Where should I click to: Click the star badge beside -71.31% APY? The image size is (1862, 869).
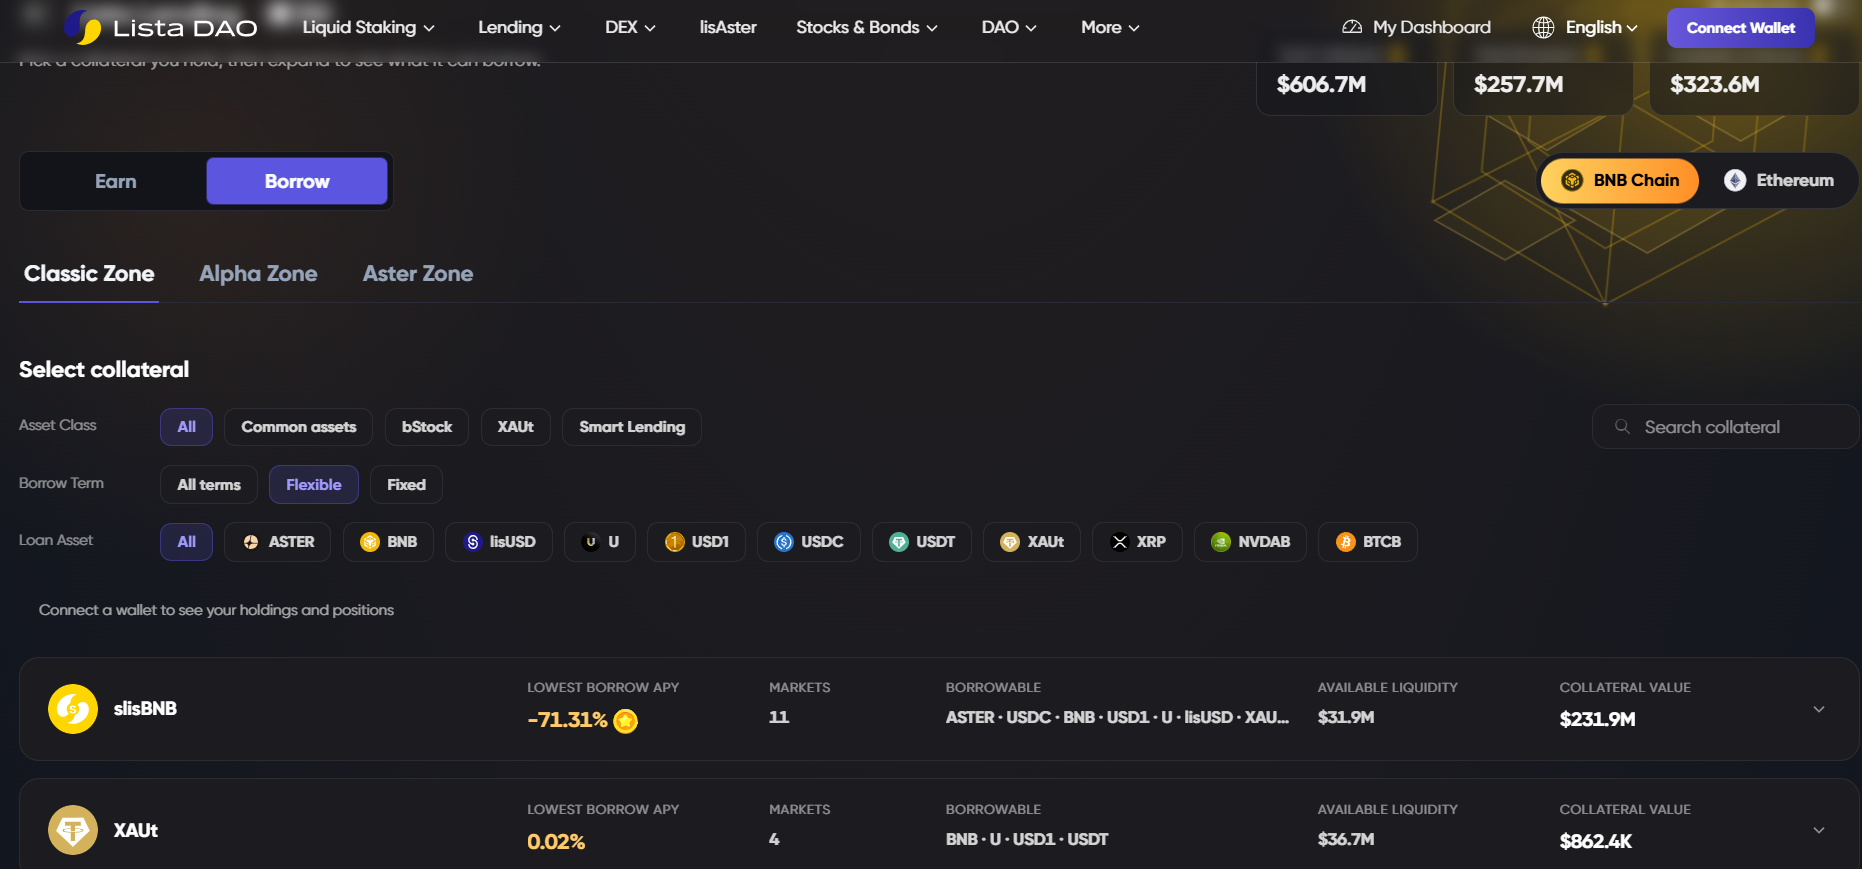coord(626,721)
